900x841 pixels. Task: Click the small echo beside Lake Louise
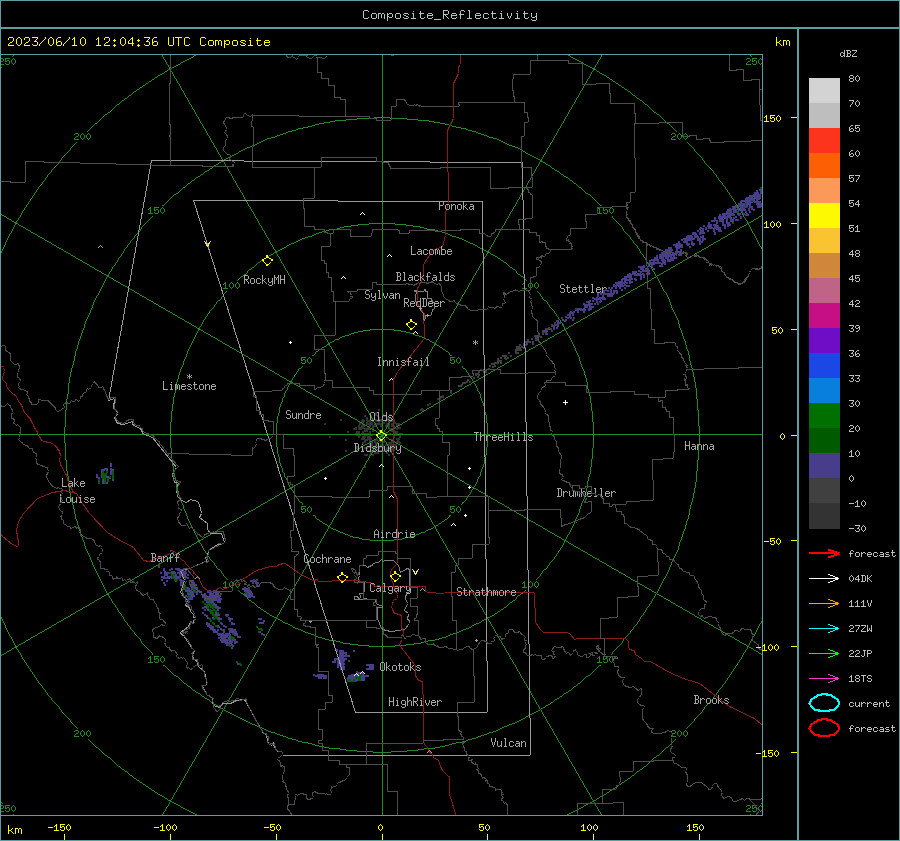(x=106, y=474)
